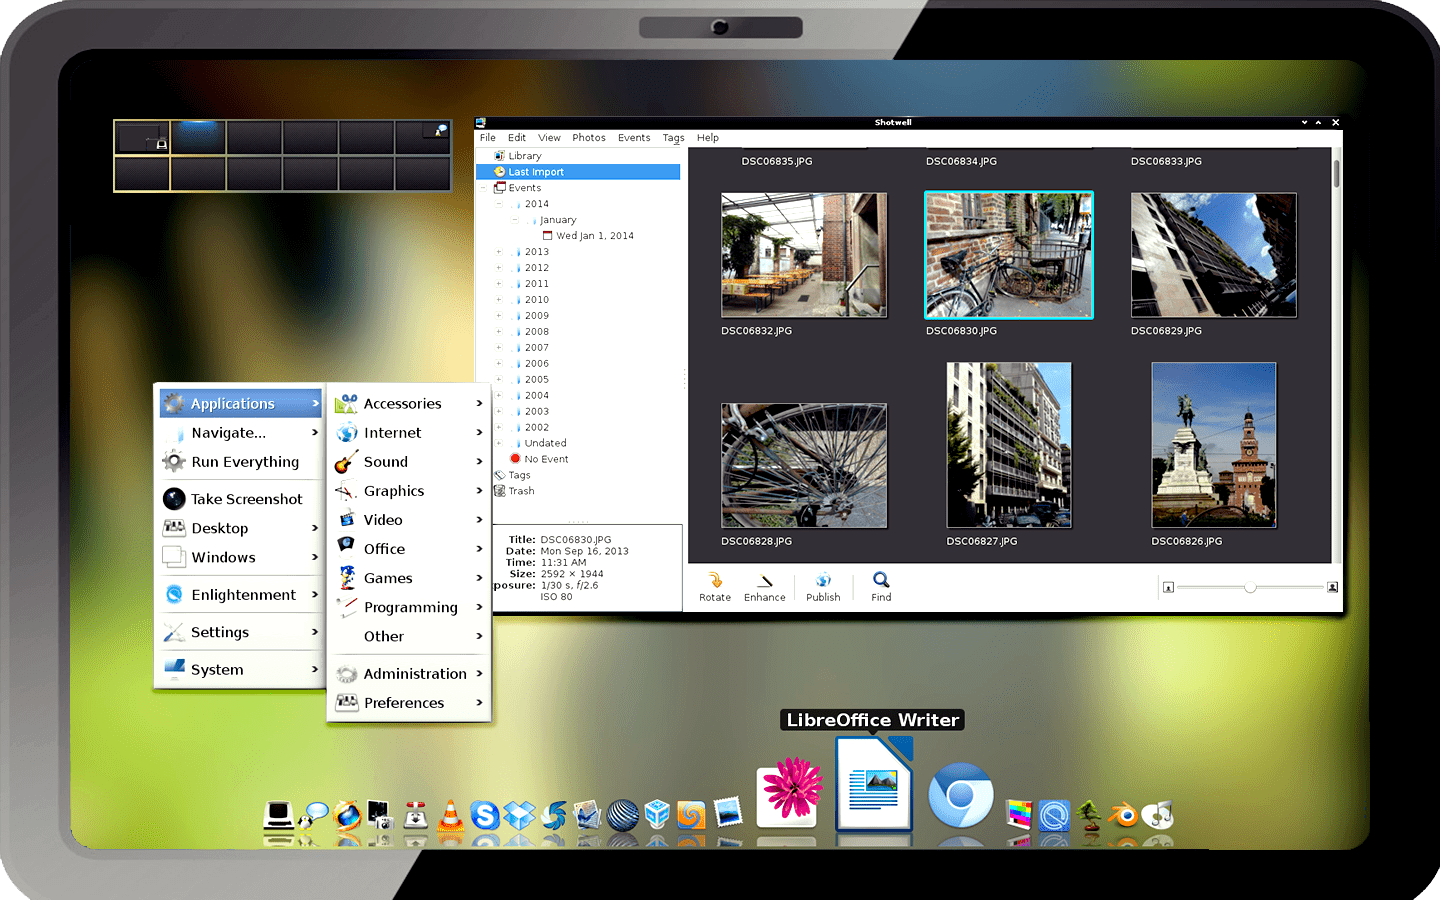Viewport: 1440px width, 900px height.
Task: Open VLC cone icon in the dock
Action: click(451, 816)
